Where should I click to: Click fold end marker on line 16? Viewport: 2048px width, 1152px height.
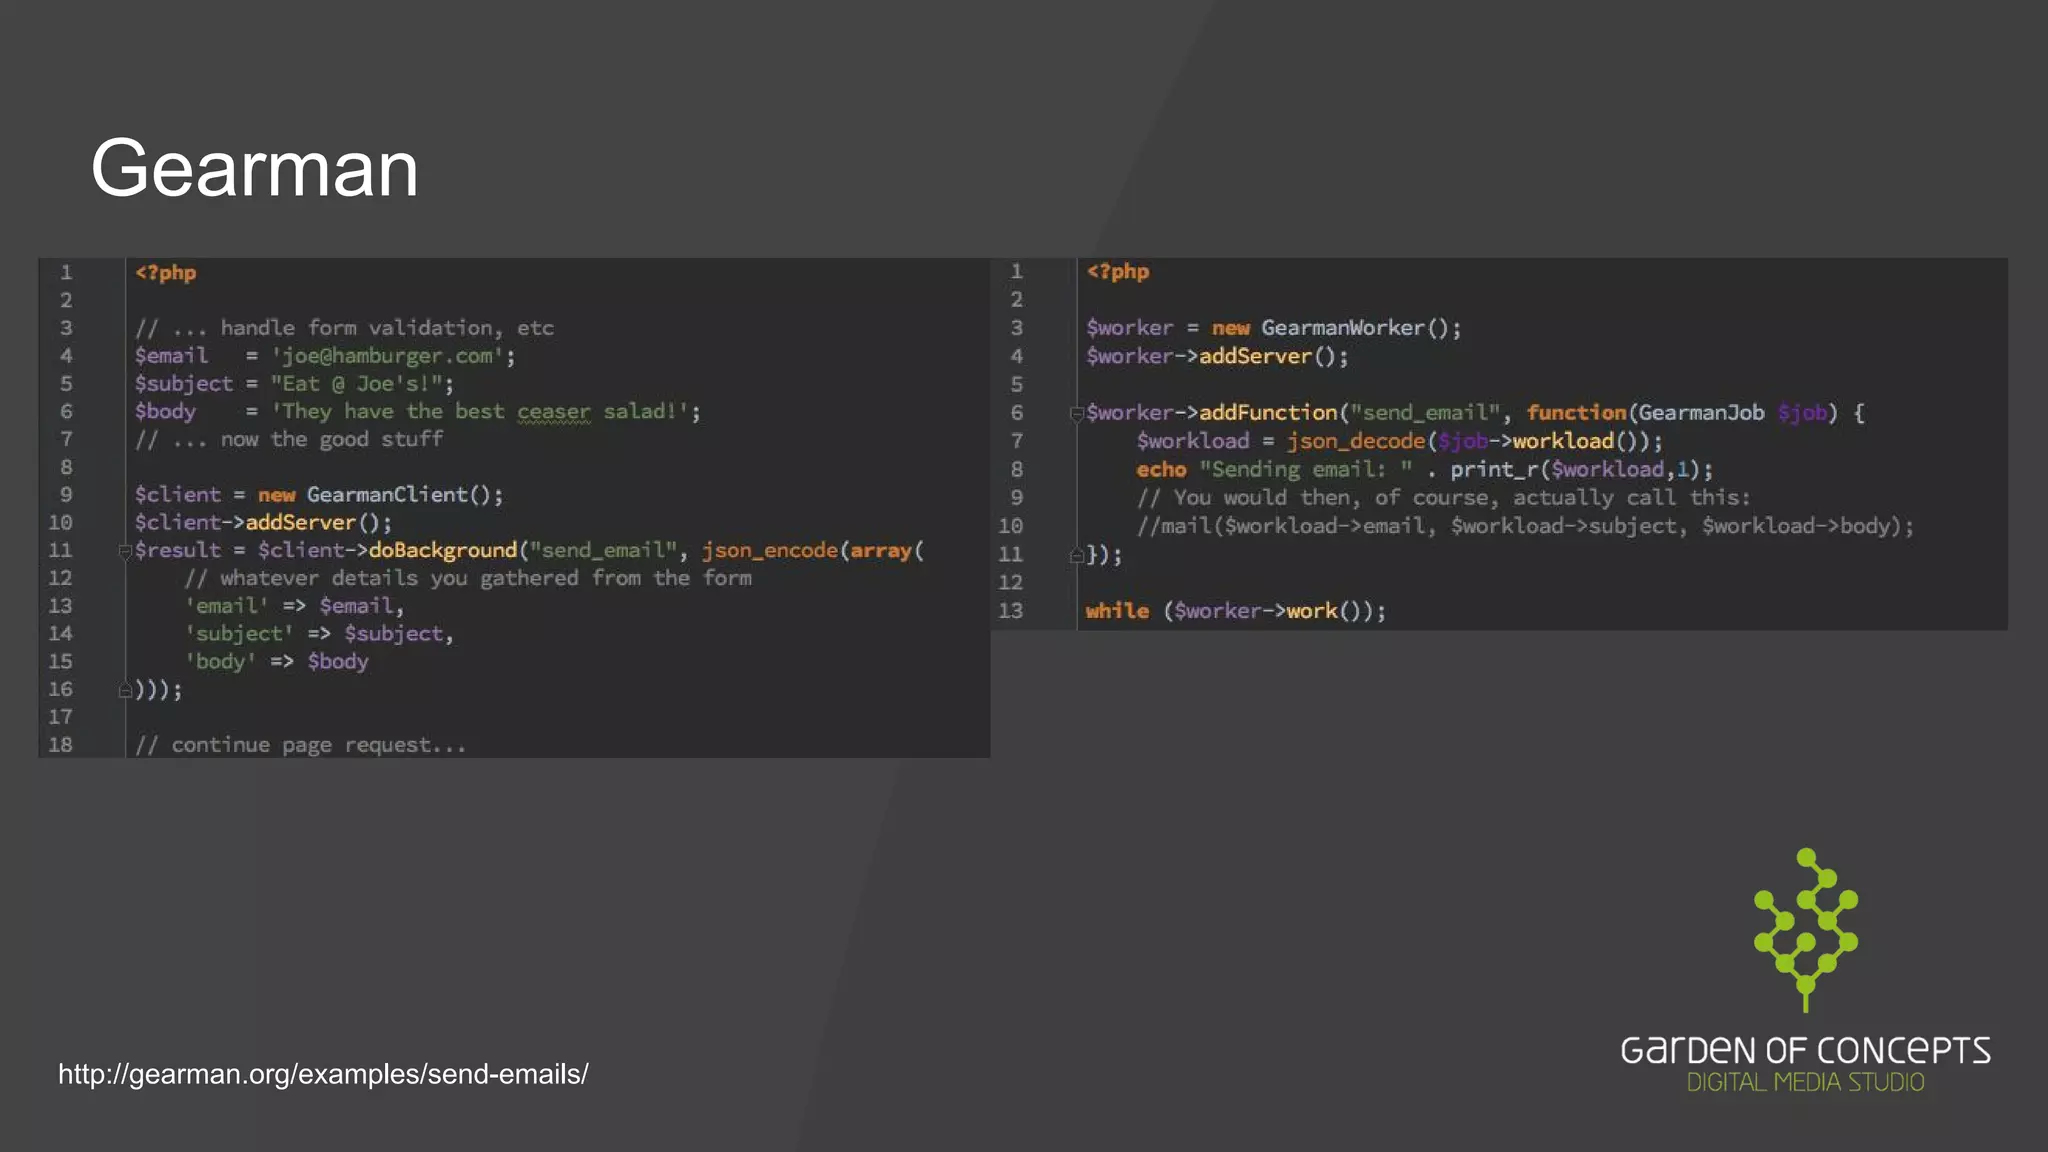[125, 690]
